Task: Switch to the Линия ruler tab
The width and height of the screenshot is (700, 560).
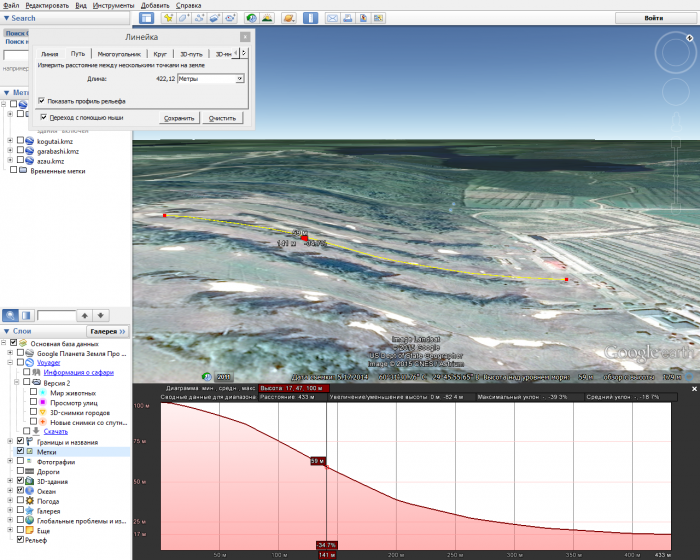Action: pyautogui.click(x=50, y=54)
